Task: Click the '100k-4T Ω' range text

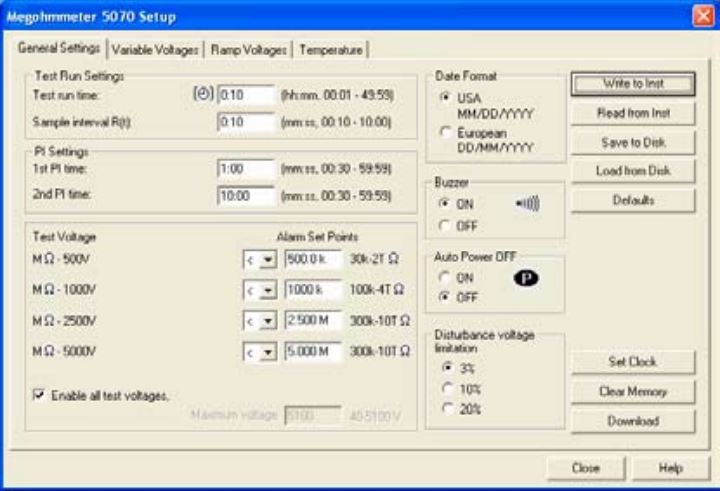Action: coord(377,289)
